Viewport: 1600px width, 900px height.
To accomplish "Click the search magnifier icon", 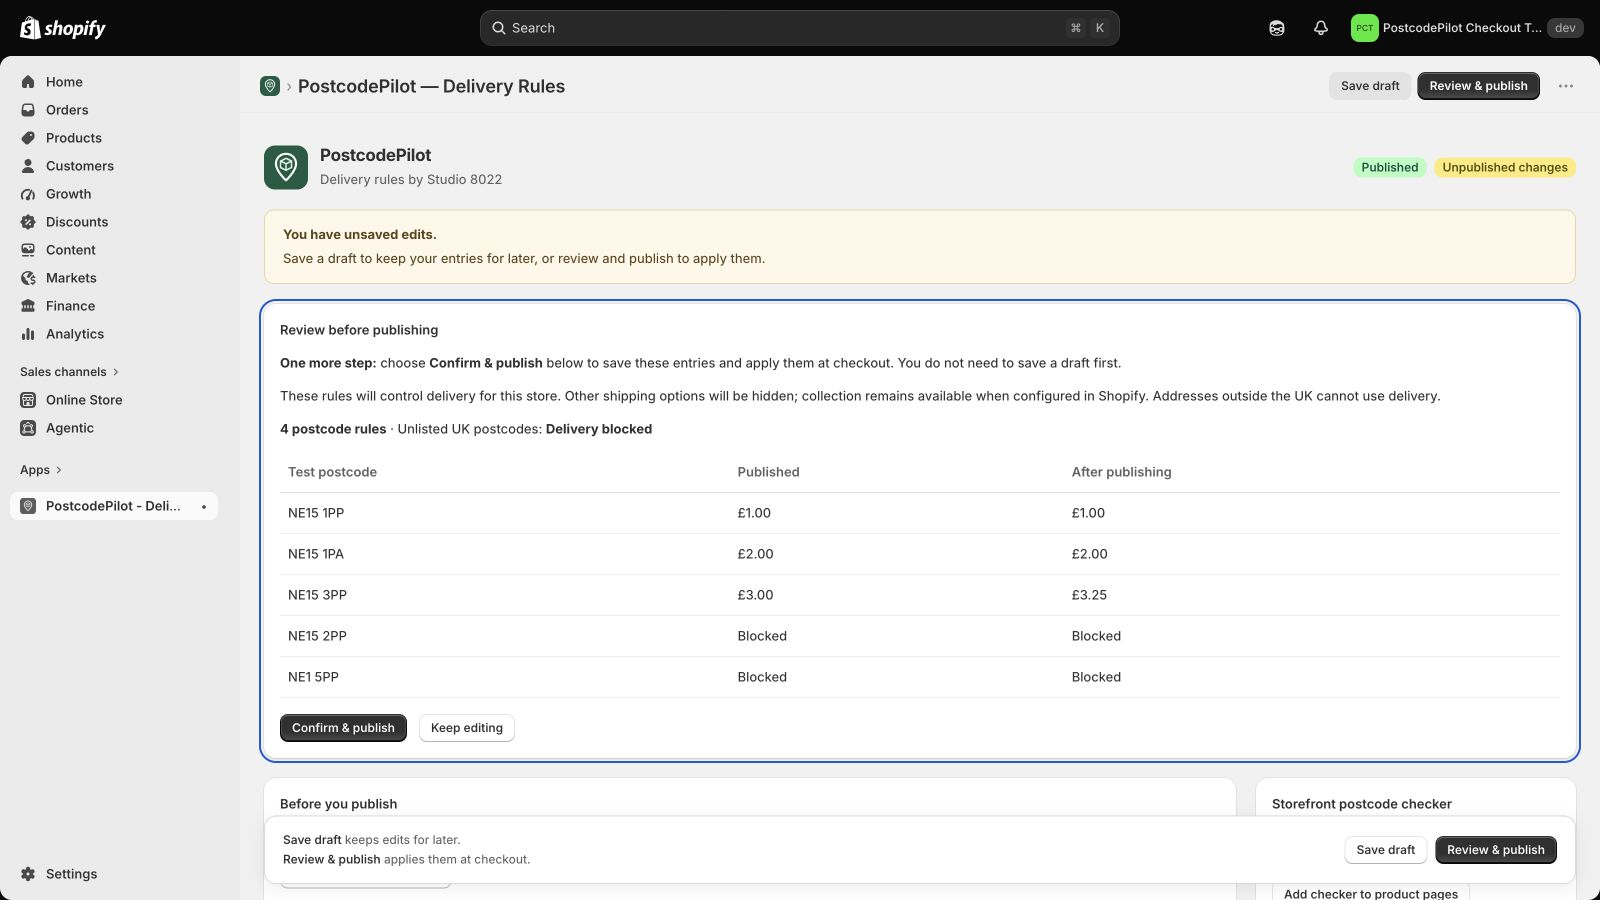I will pos(498,28).
